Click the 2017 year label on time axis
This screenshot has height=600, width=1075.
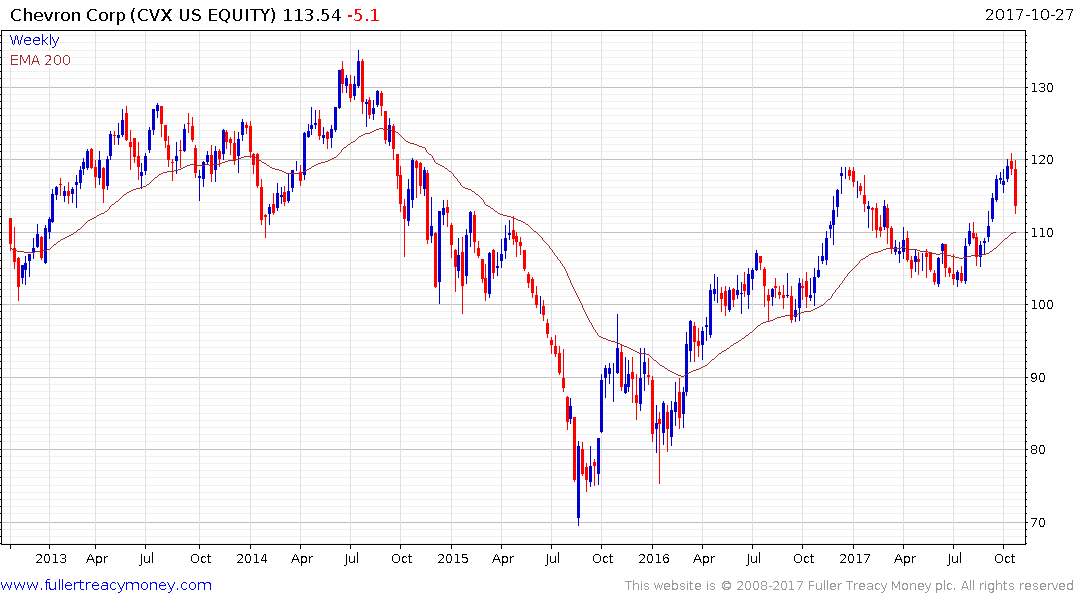pyautogui.click(x=854, y=558)
